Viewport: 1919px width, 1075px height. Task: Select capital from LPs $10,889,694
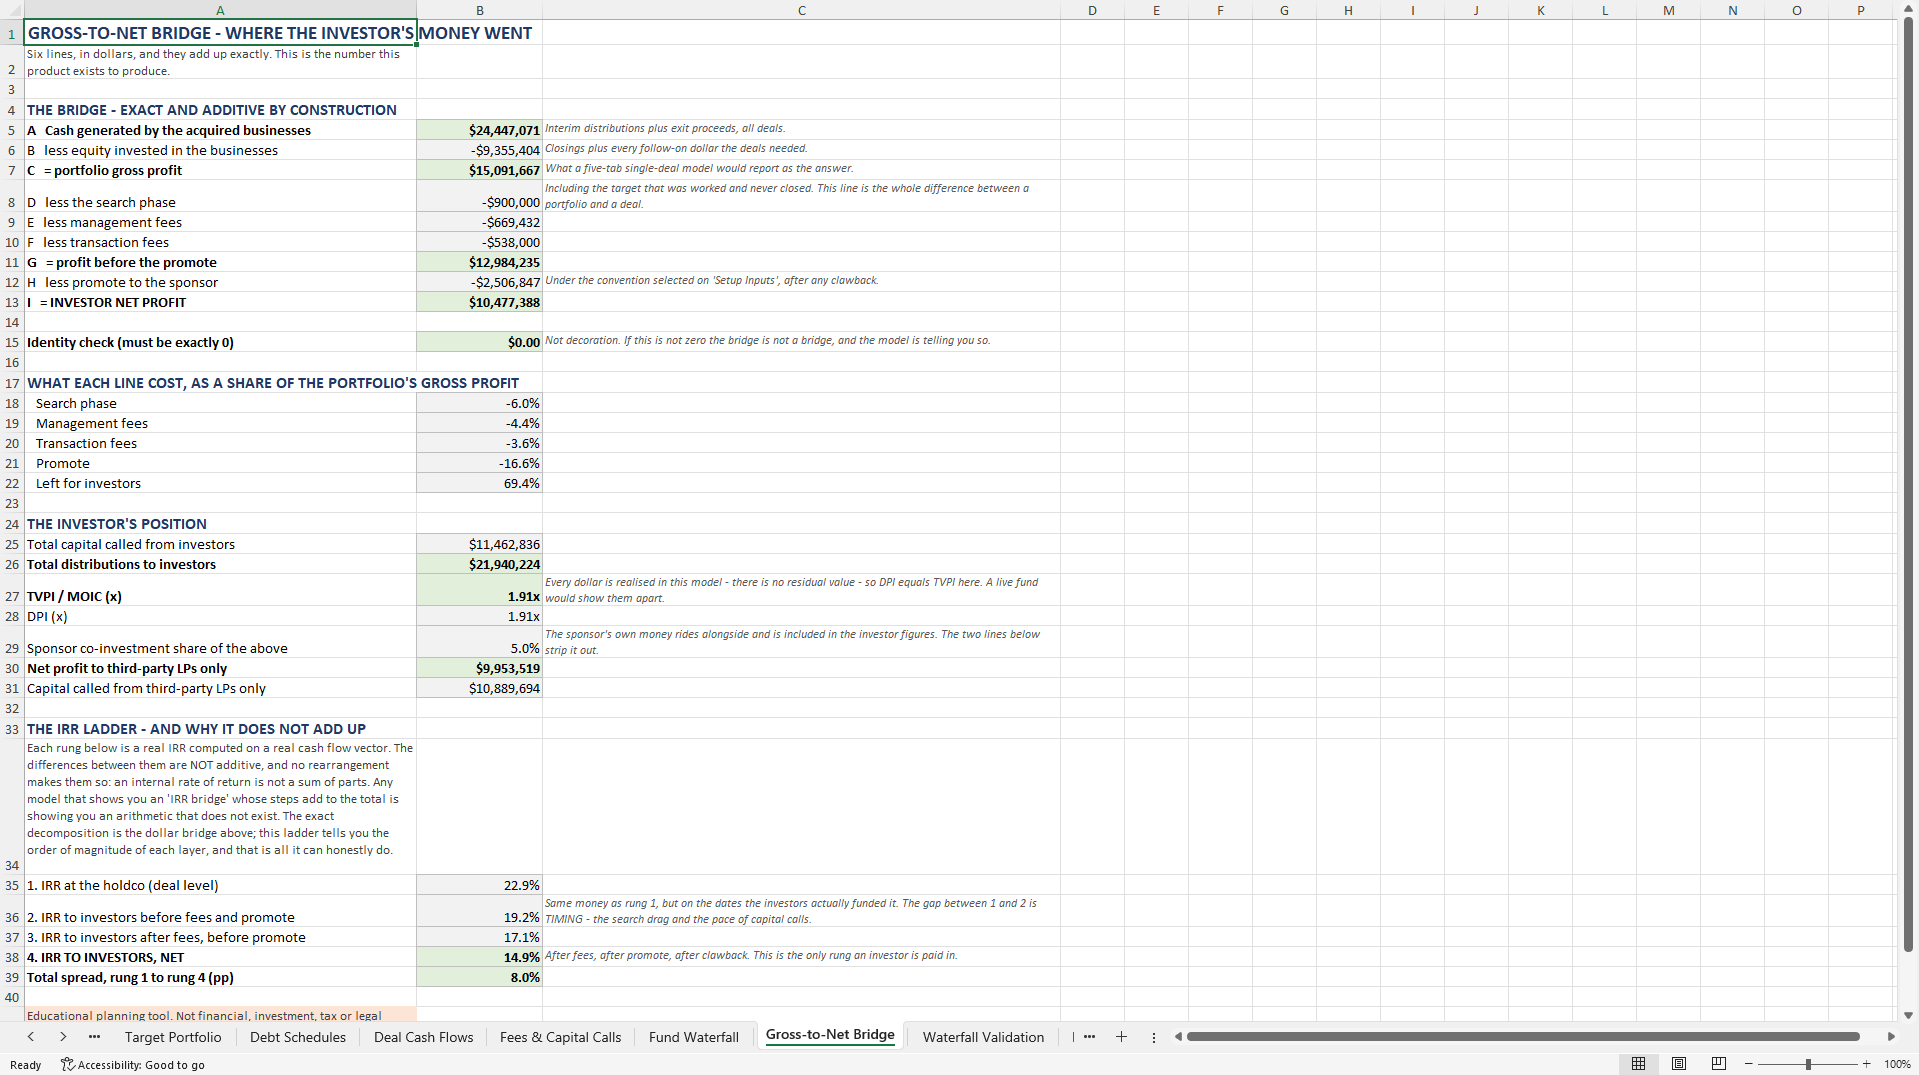[479, 688]
